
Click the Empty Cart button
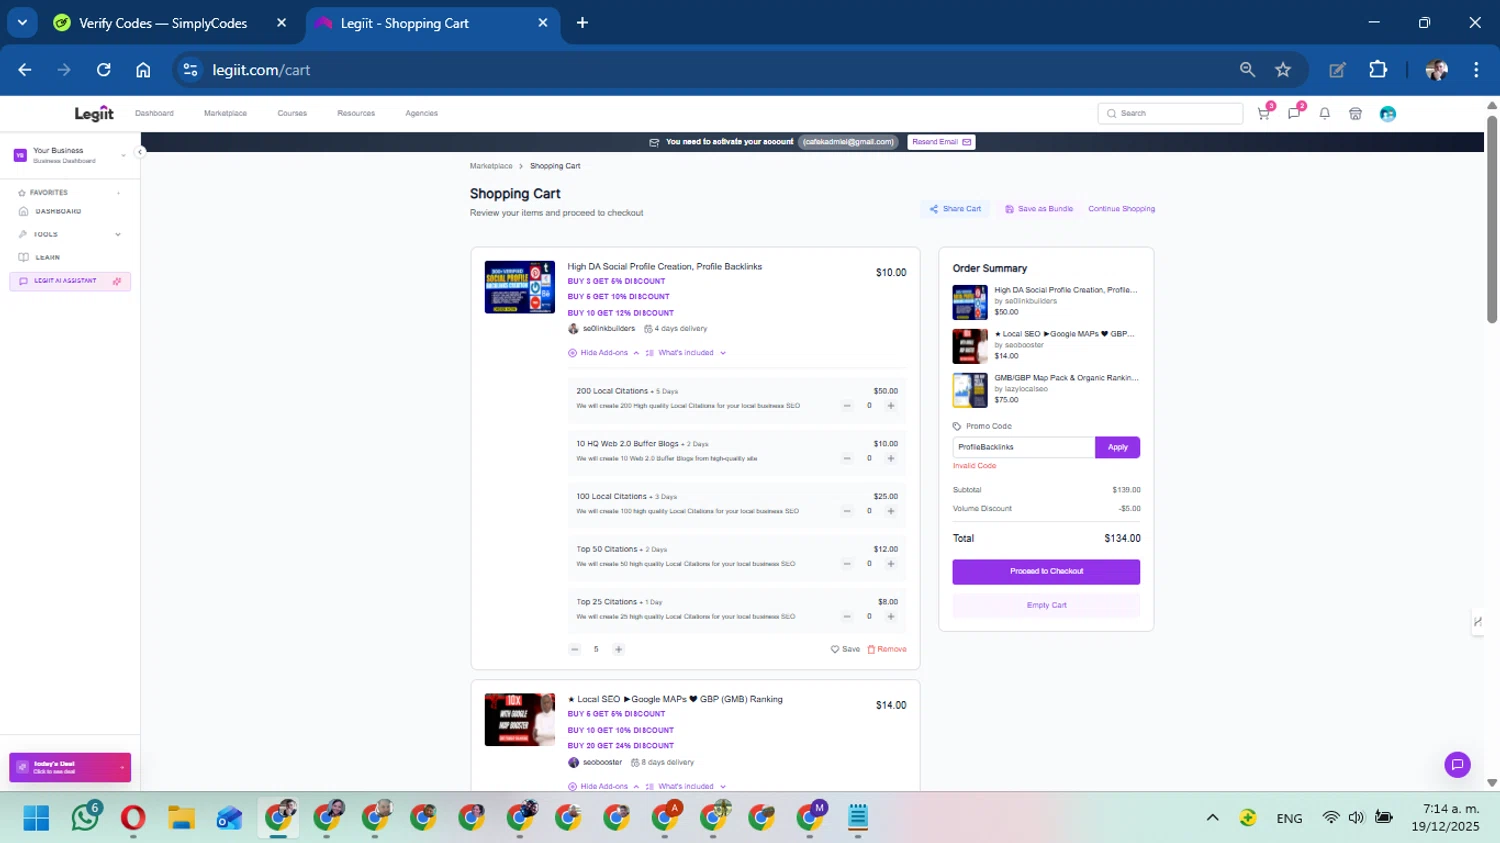1046,605
